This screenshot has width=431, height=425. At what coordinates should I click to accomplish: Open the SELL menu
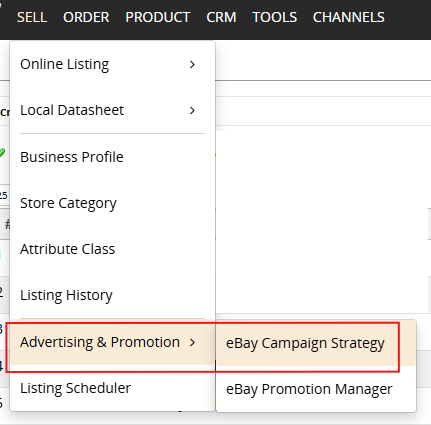(x=32, y=17)
